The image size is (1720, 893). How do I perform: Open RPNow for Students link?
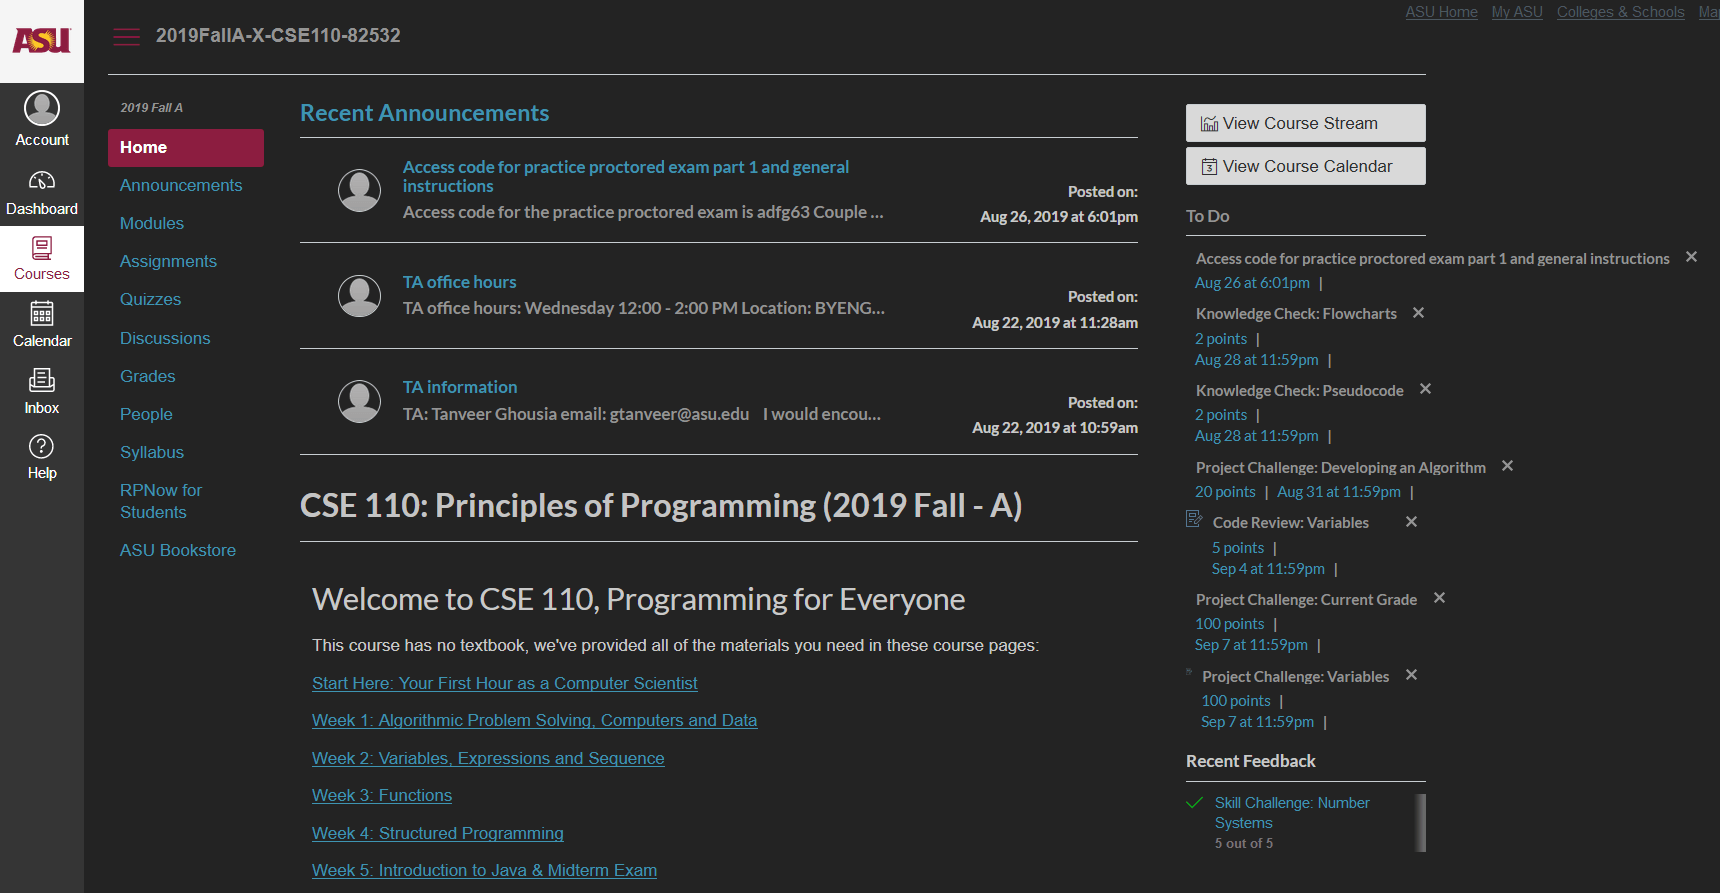click(x=161, y=502)
